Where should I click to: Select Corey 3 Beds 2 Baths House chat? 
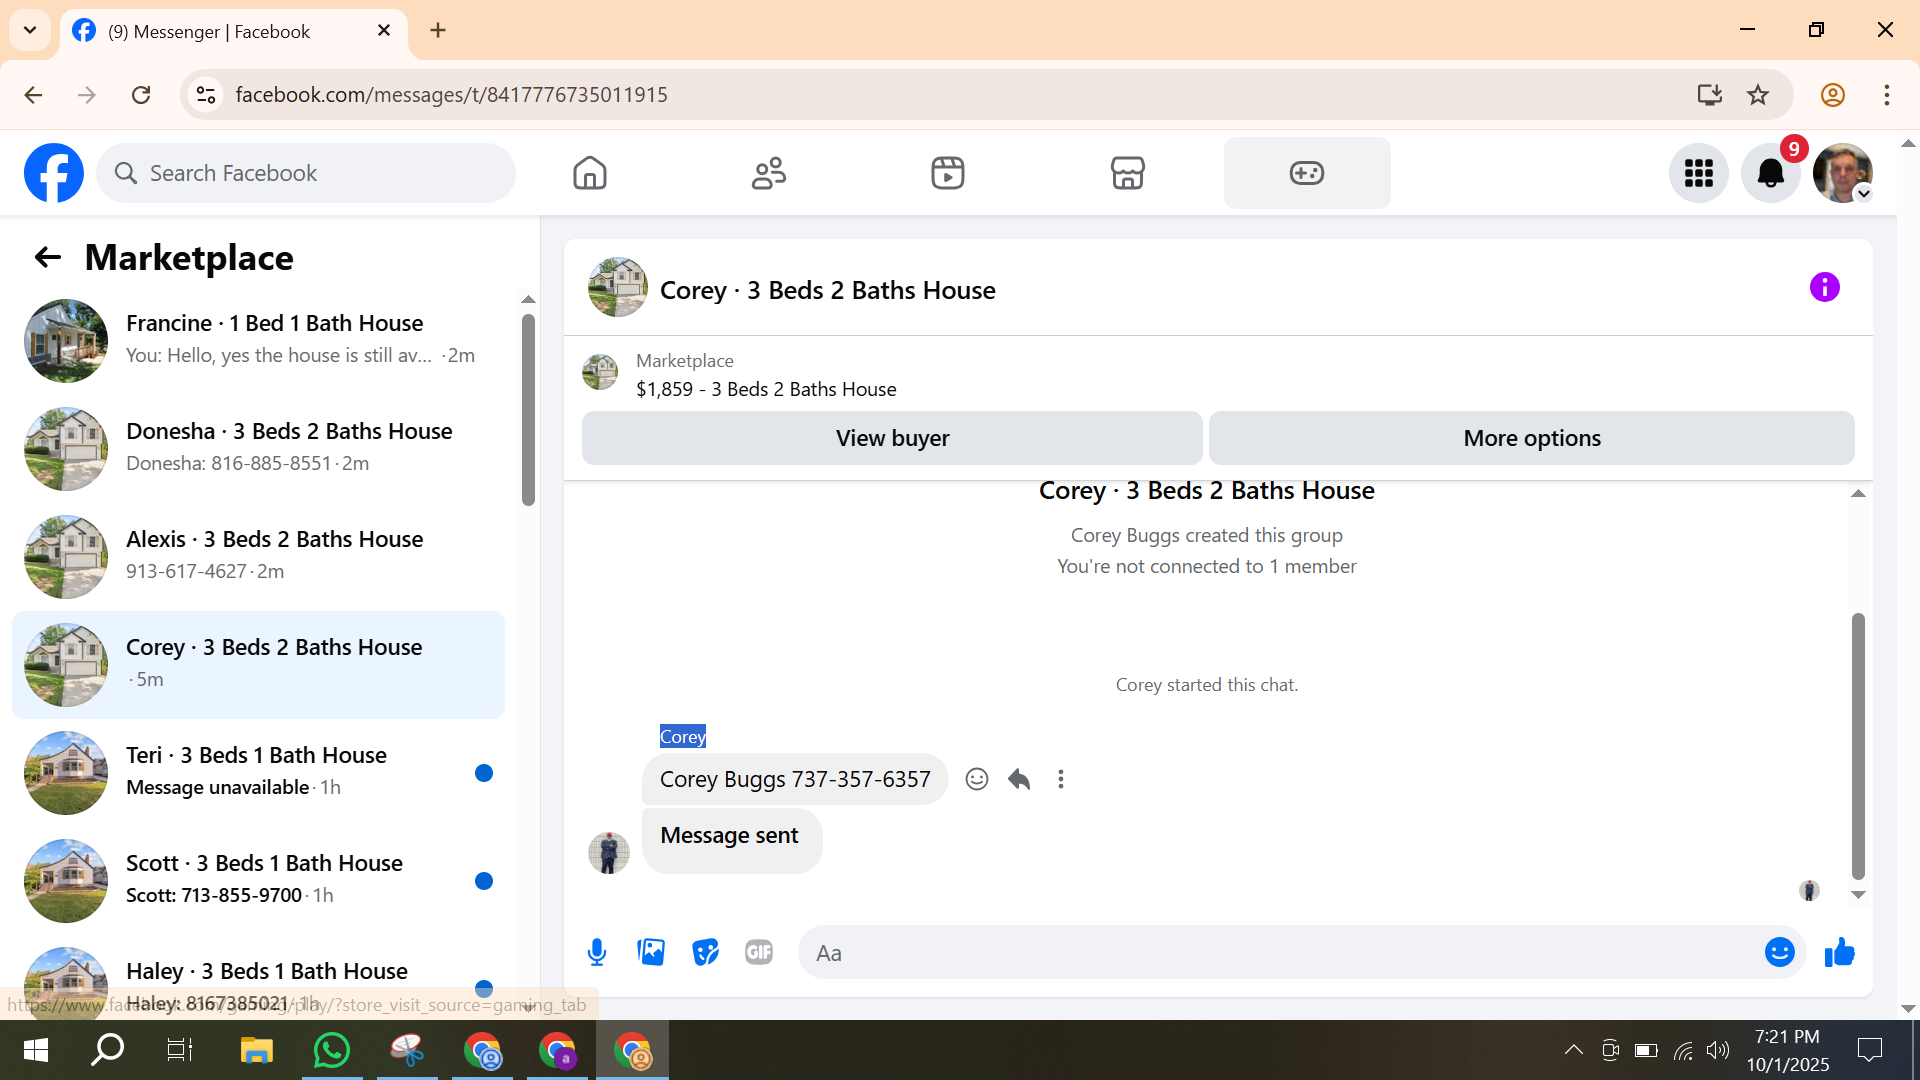point(258,664)
